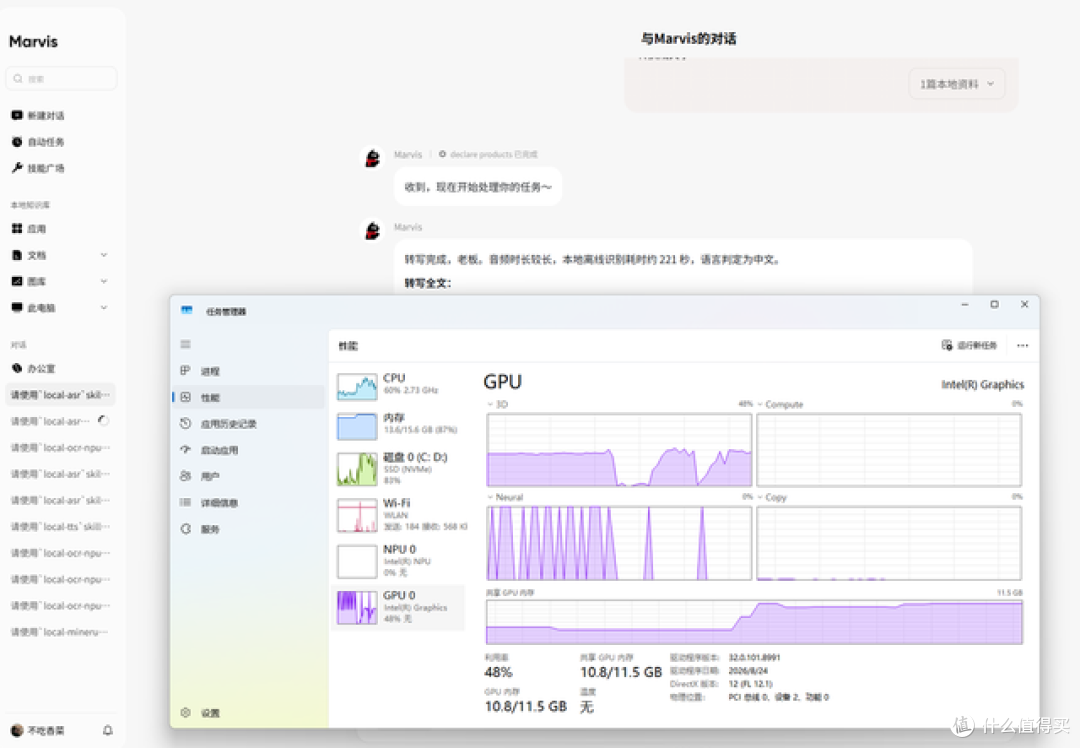Click the loading spinner on the local-asr conversation
The width and height of the screenshot is (1080, 748).
coord(103,421)
